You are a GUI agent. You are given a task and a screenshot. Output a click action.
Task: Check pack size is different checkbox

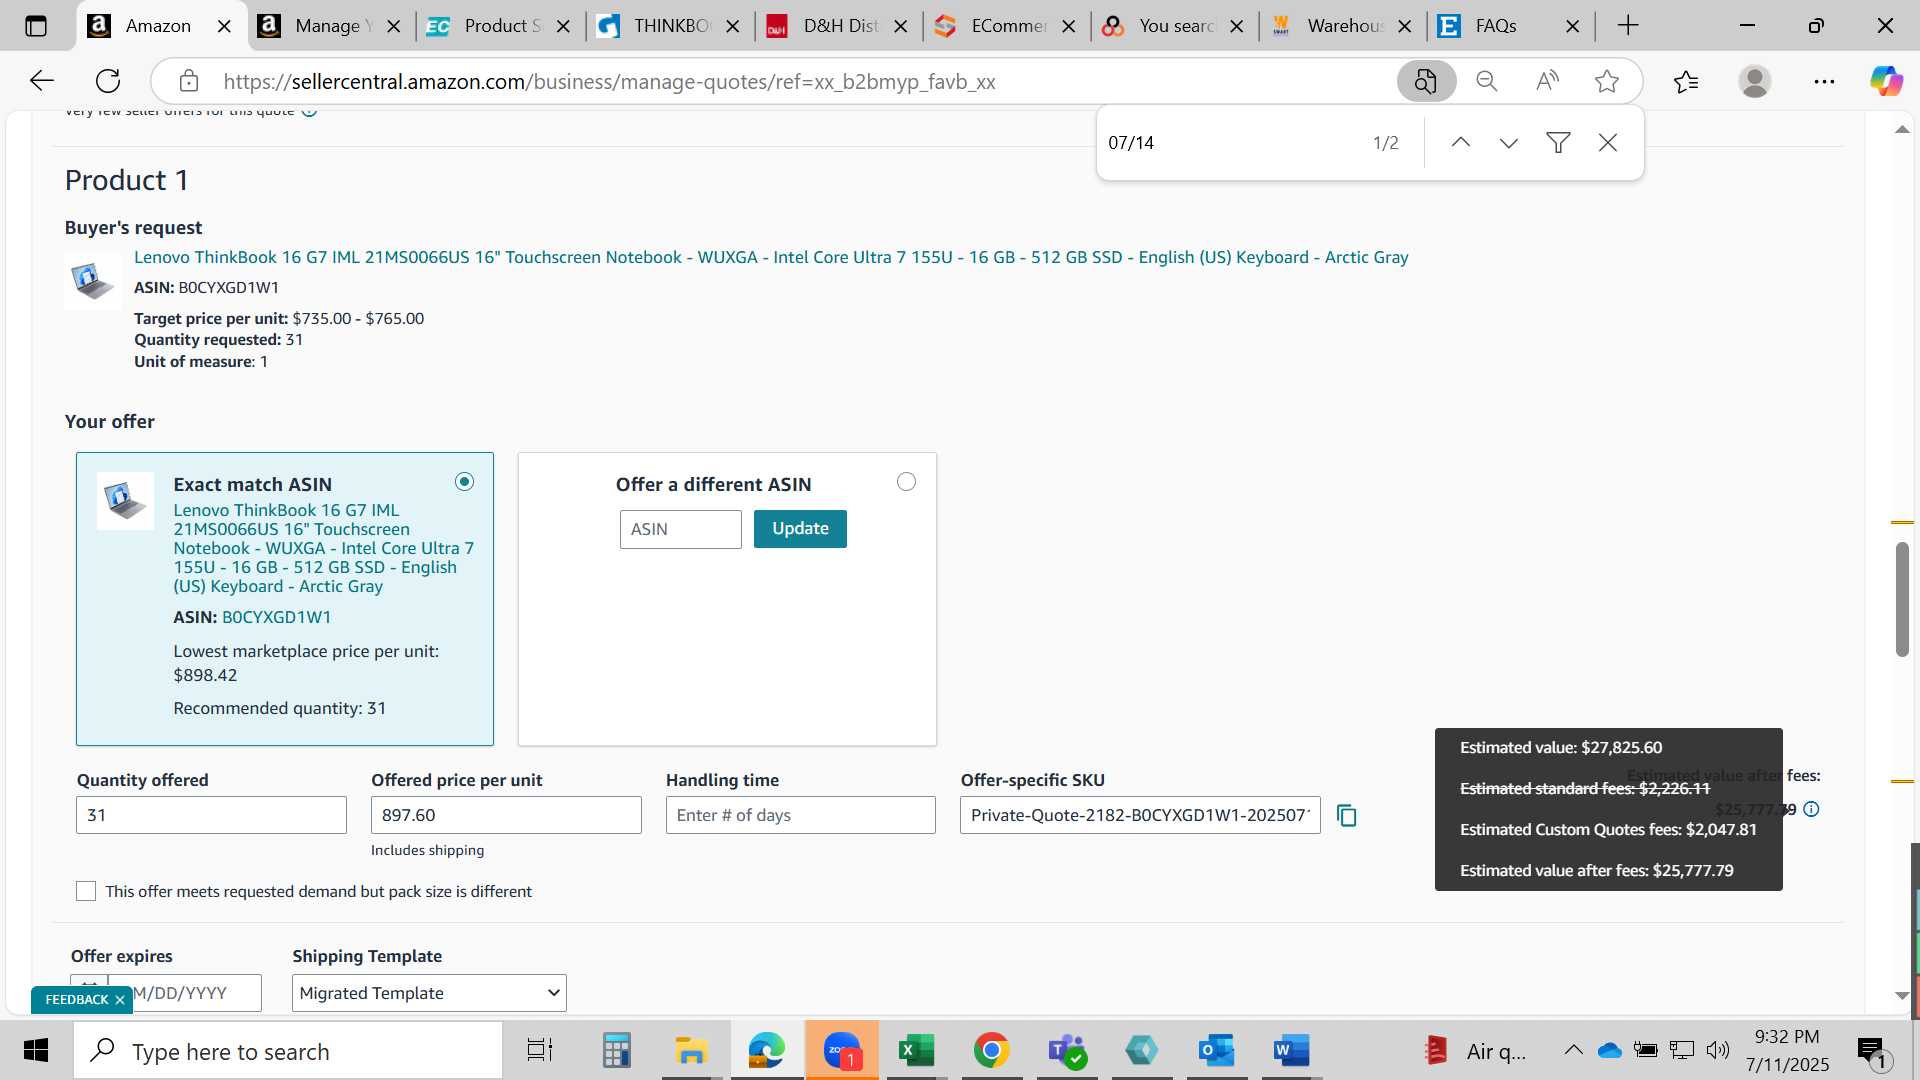[86, 891]
